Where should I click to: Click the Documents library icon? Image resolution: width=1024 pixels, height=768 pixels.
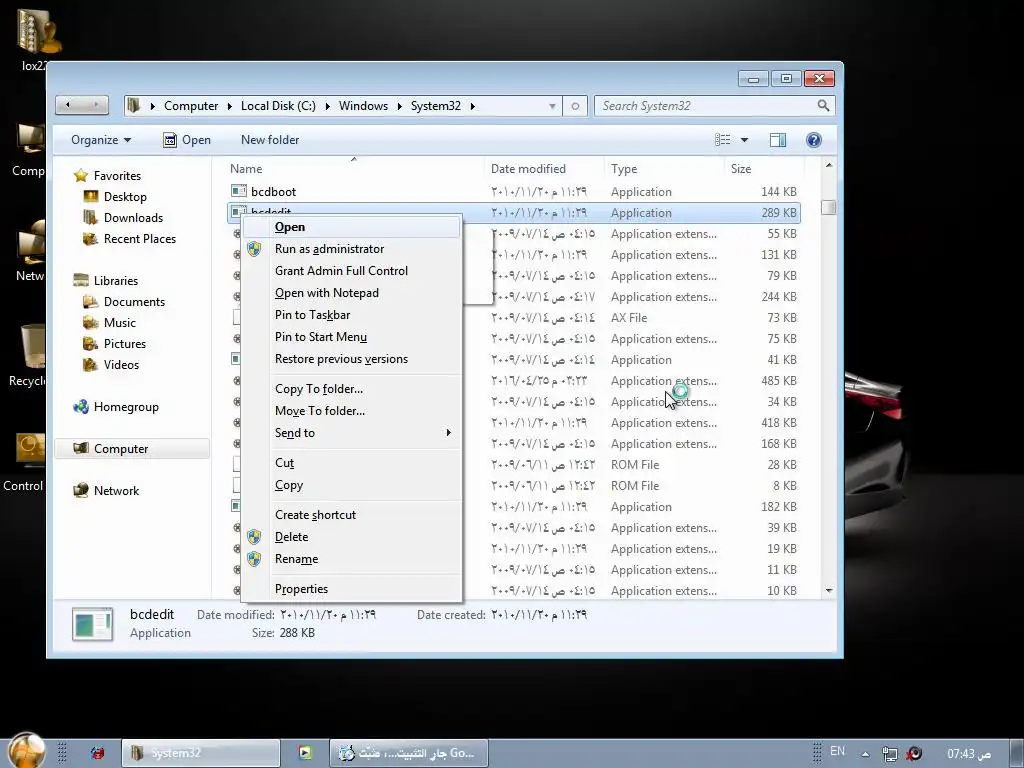[x=91, y=302]
